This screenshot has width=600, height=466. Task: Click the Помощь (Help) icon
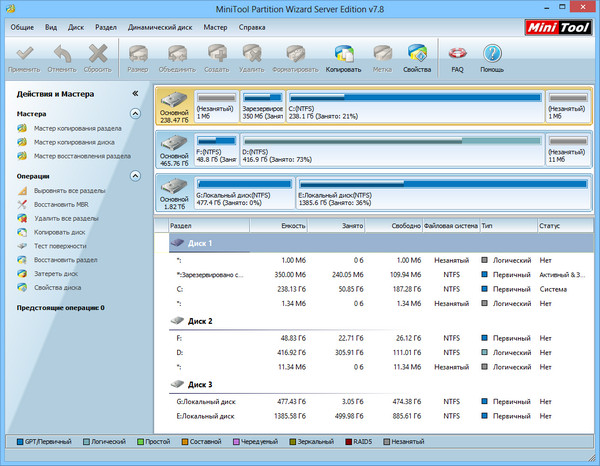click(491, 55)
